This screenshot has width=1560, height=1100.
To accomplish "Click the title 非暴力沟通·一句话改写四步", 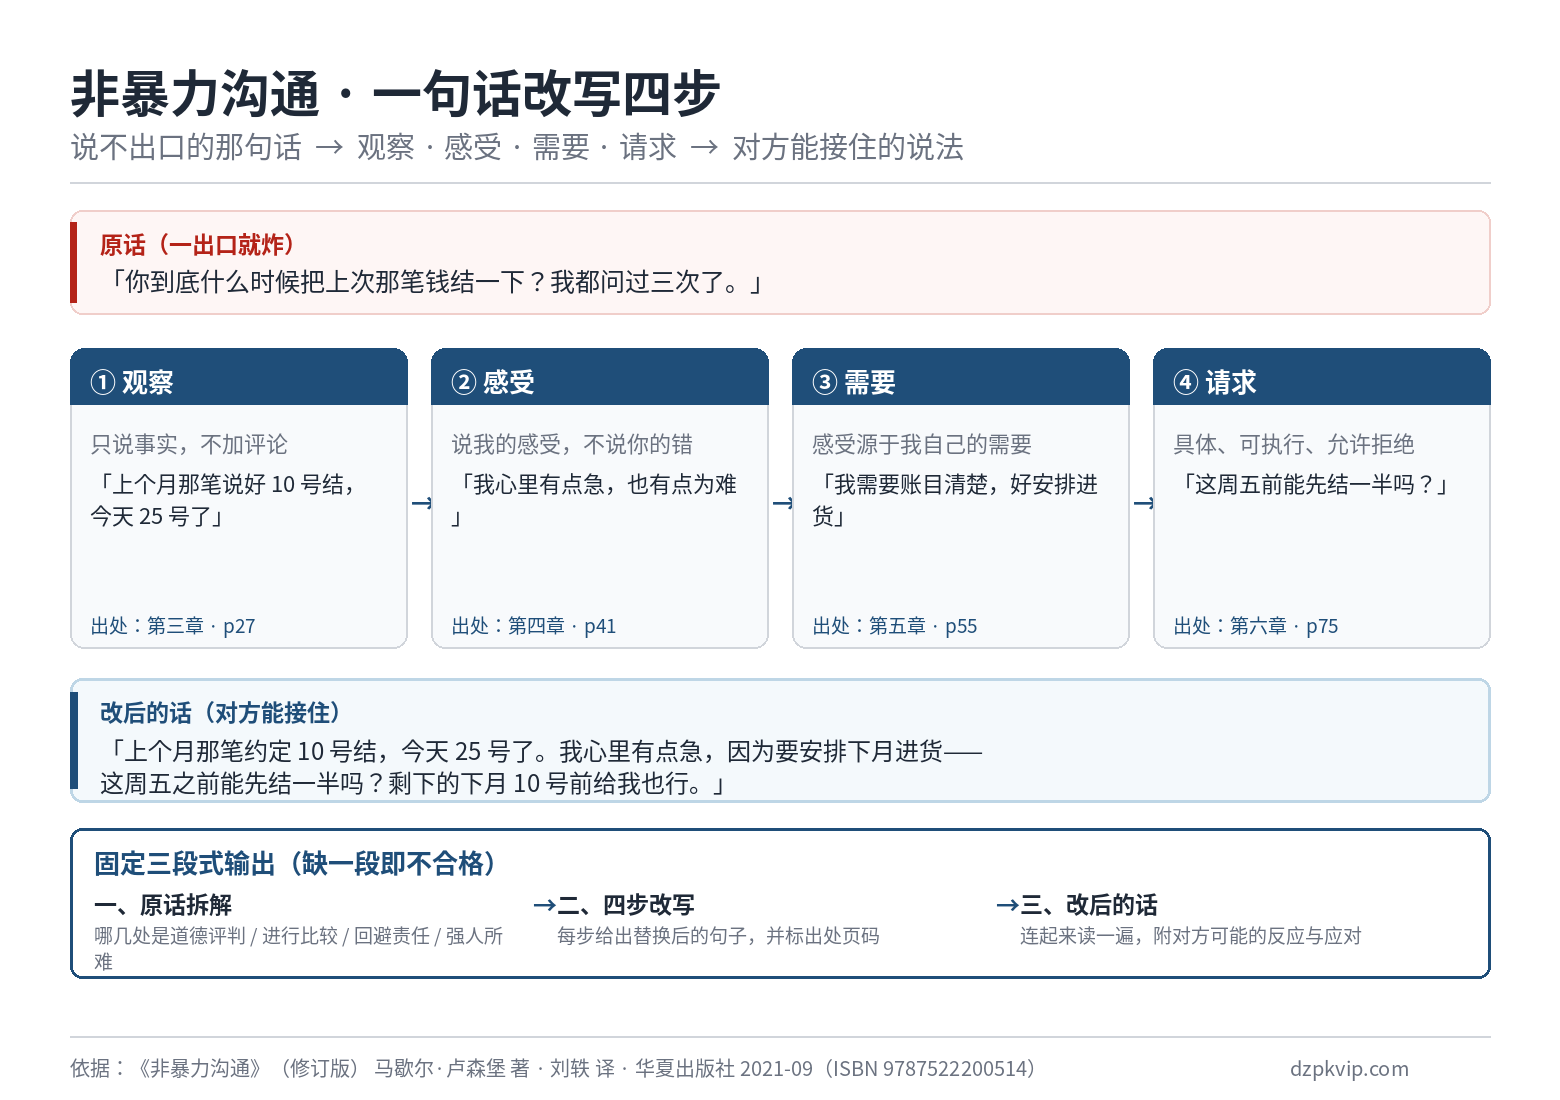I will click(x=395, y=94).
